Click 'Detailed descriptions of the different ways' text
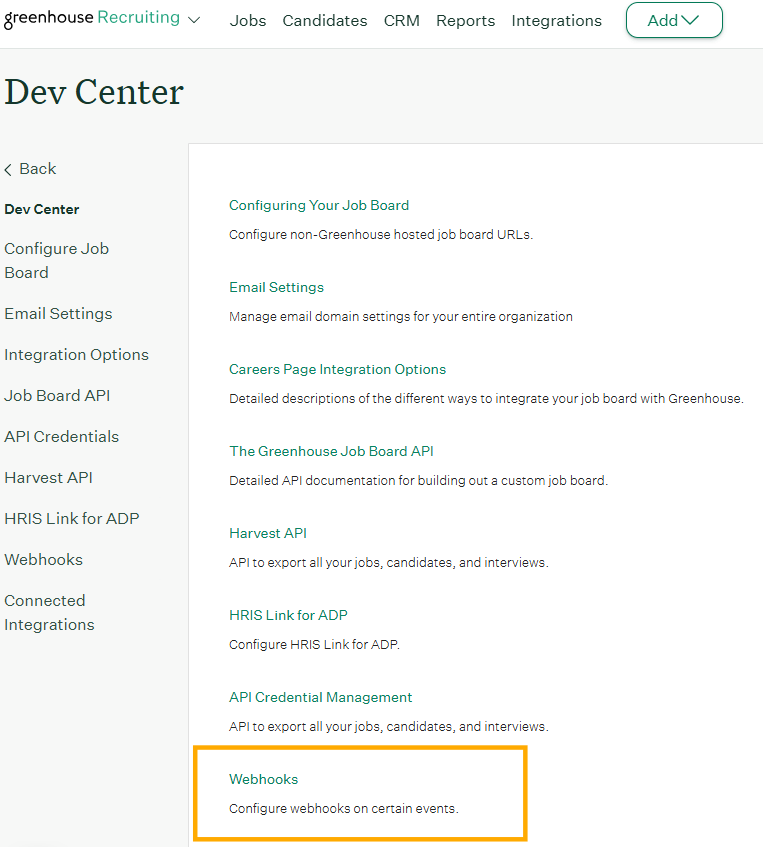Viewport: 763px width, 847px height. [x=486, y=399]
